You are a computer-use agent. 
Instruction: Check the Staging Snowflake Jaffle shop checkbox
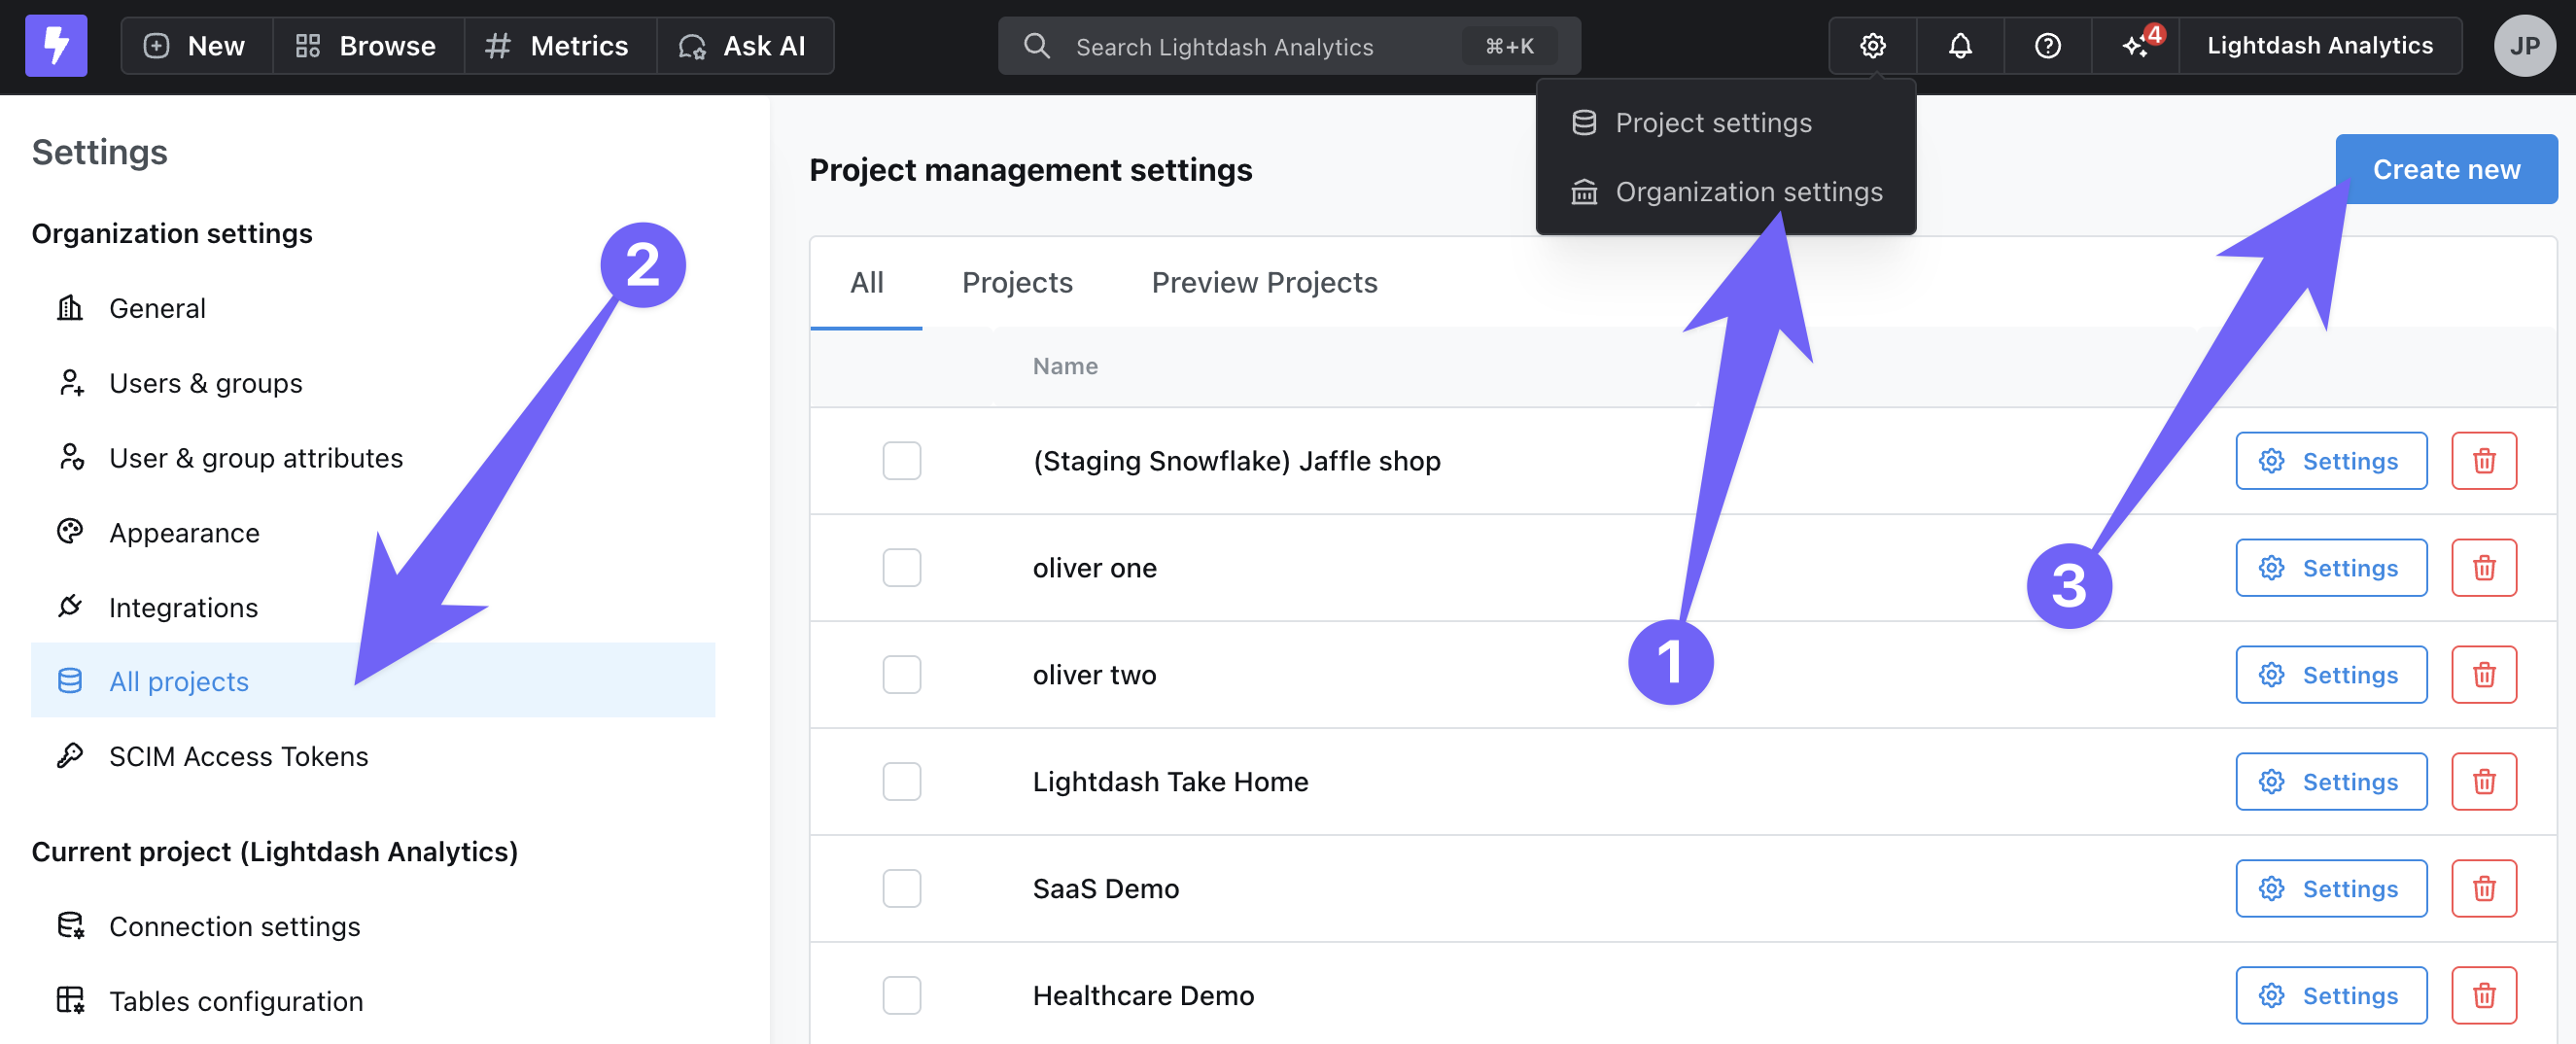901,461
